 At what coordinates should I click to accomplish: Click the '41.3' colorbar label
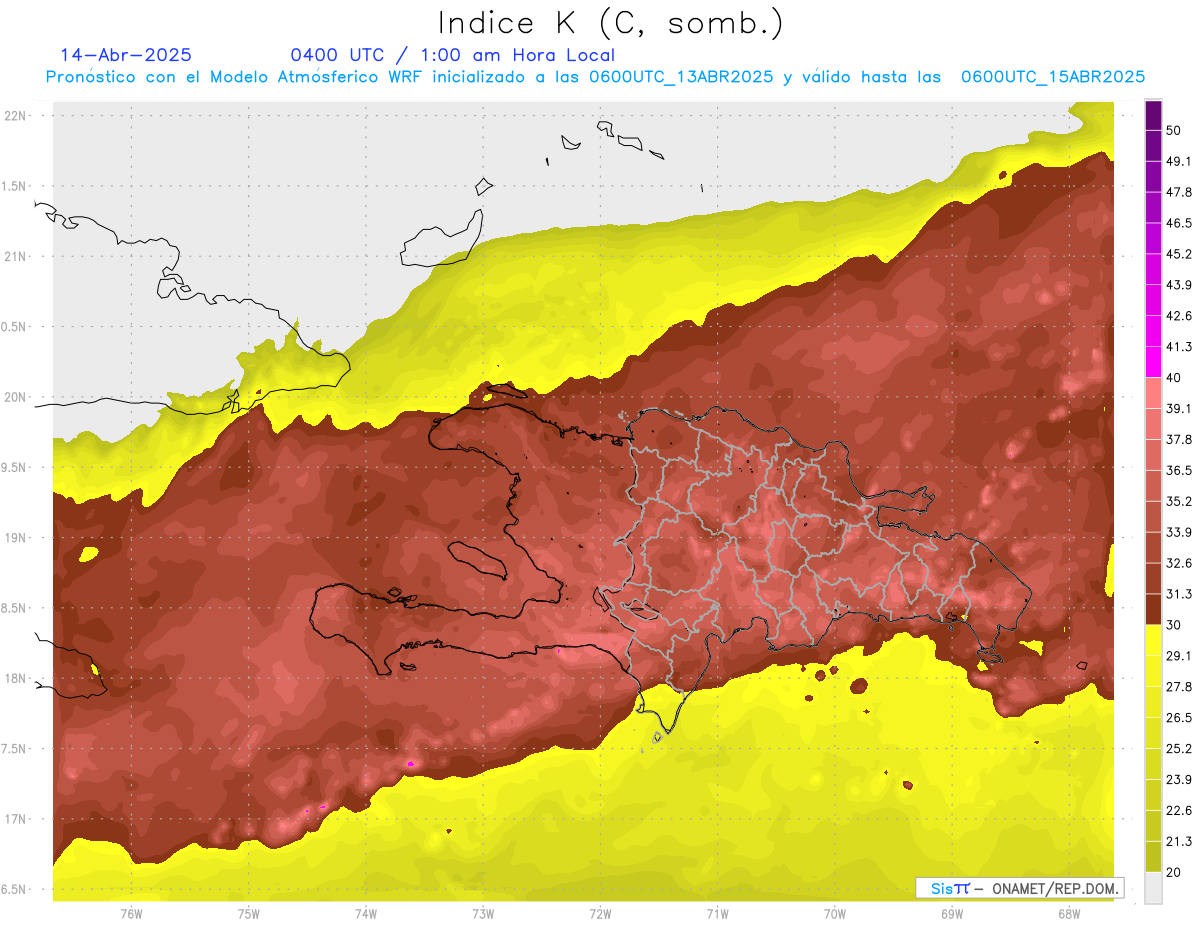point(1179,347)
